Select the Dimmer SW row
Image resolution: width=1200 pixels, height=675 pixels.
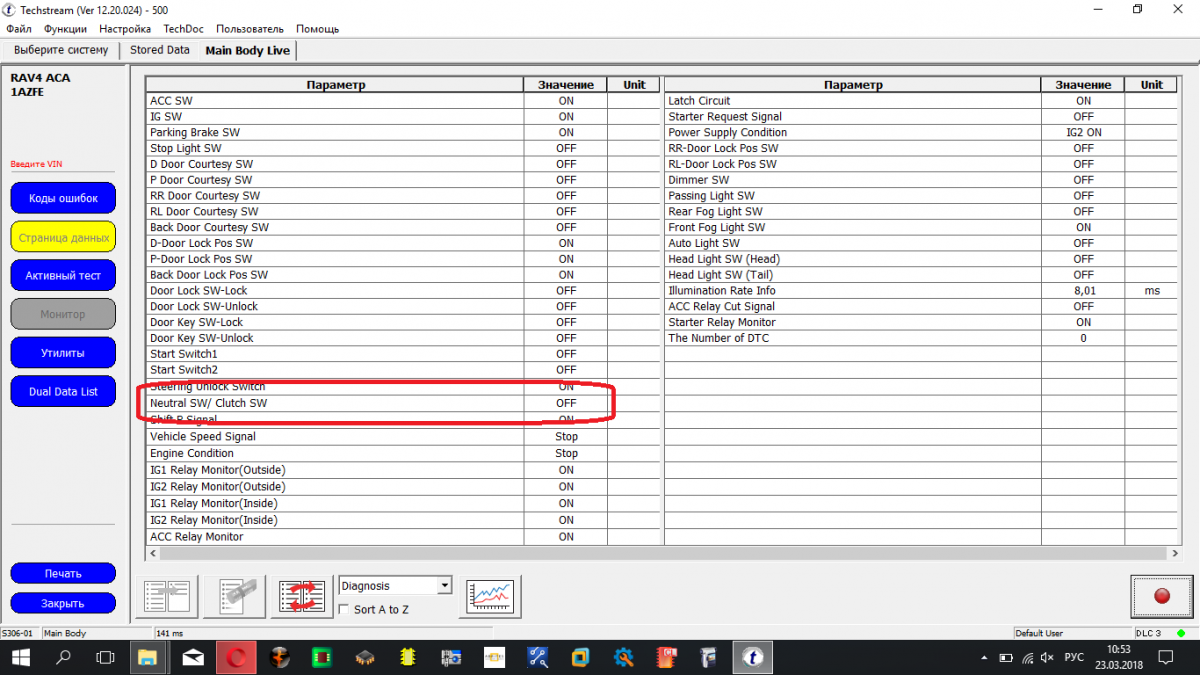coord(922,180)
